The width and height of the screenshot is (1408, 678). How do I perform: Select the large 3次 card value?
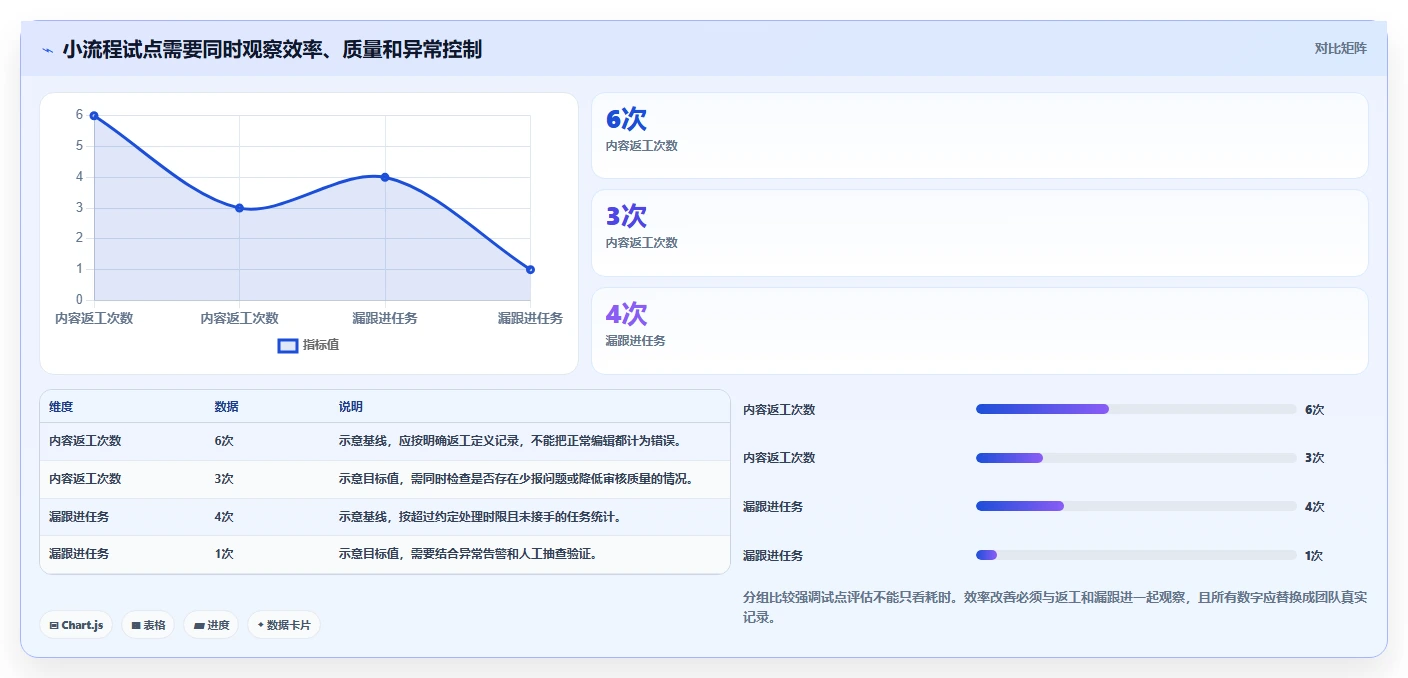(626, 216)
